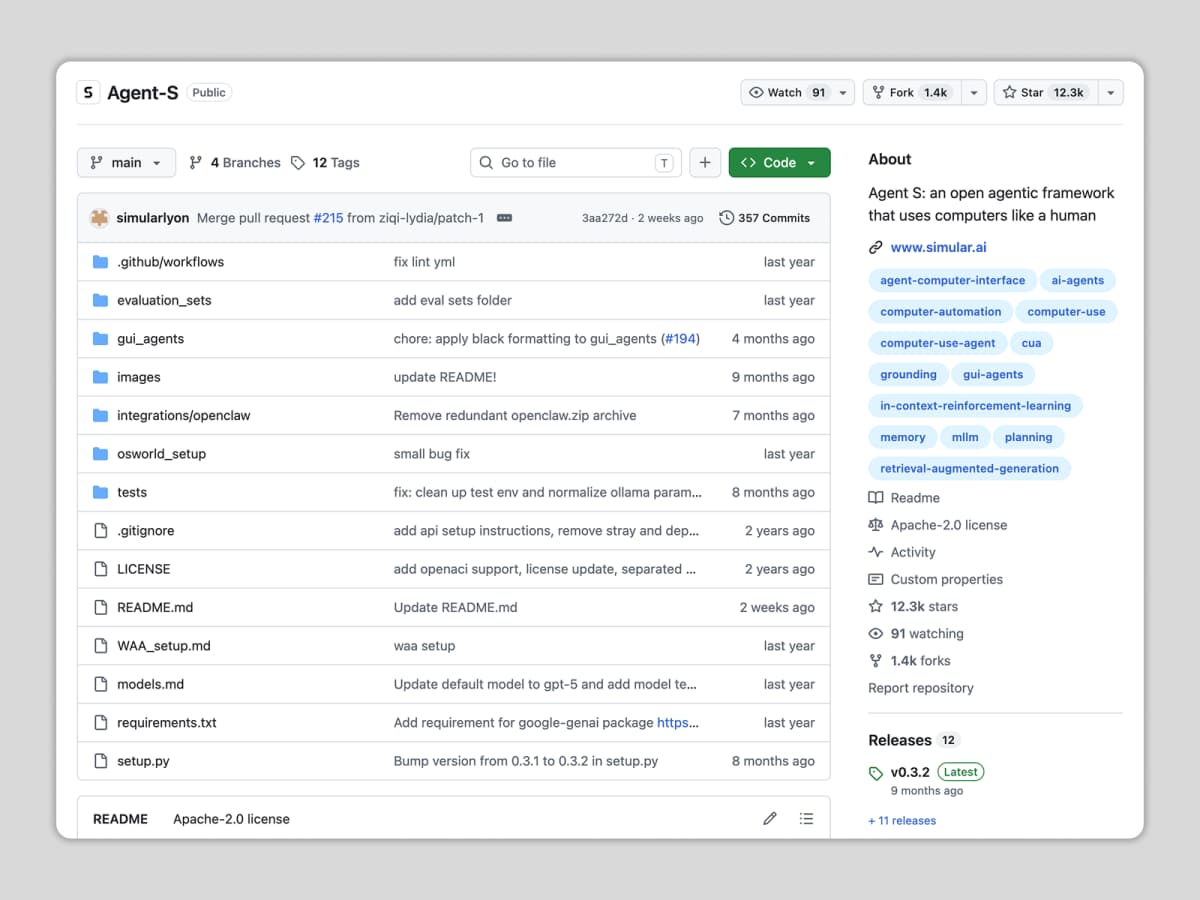Image resolution: width=1200 pixels, height=900 pixels.
Task: Select the retrieval-augmented-generation topic tag
Action: [969, 468]
